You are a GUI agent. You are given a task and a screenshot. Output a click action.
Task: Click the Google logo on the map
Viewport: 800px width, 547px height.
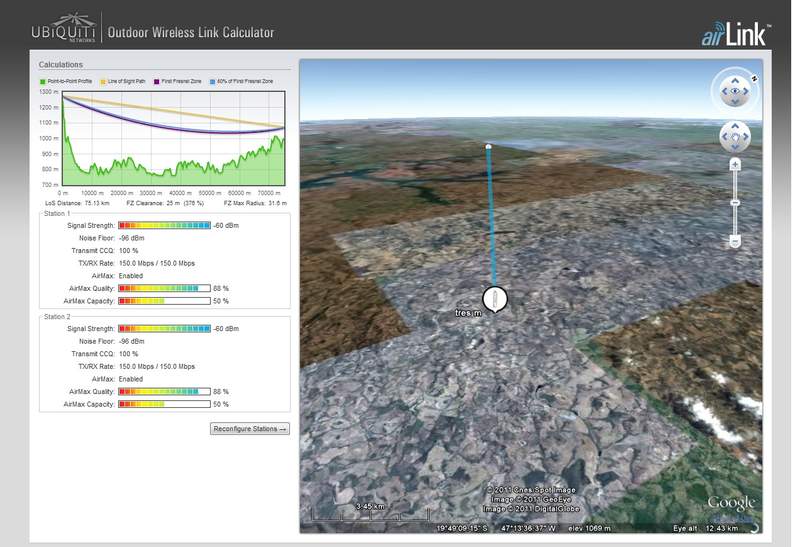pos(731,504)
